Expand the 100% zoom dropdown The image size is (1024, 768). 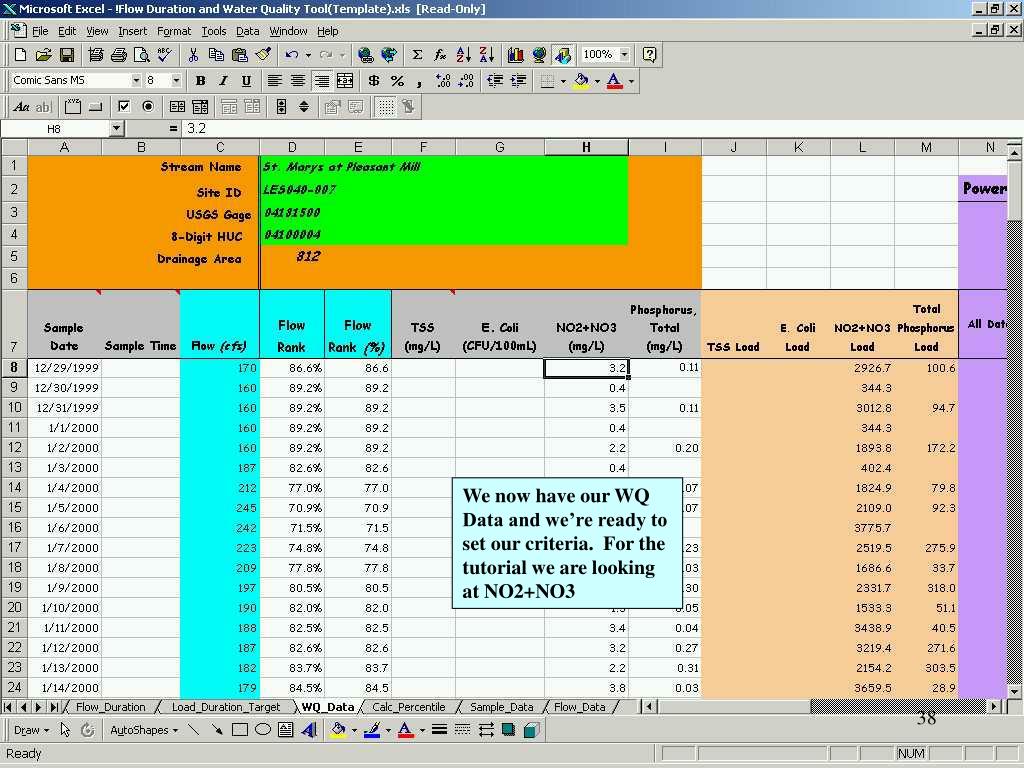[624, 54]
